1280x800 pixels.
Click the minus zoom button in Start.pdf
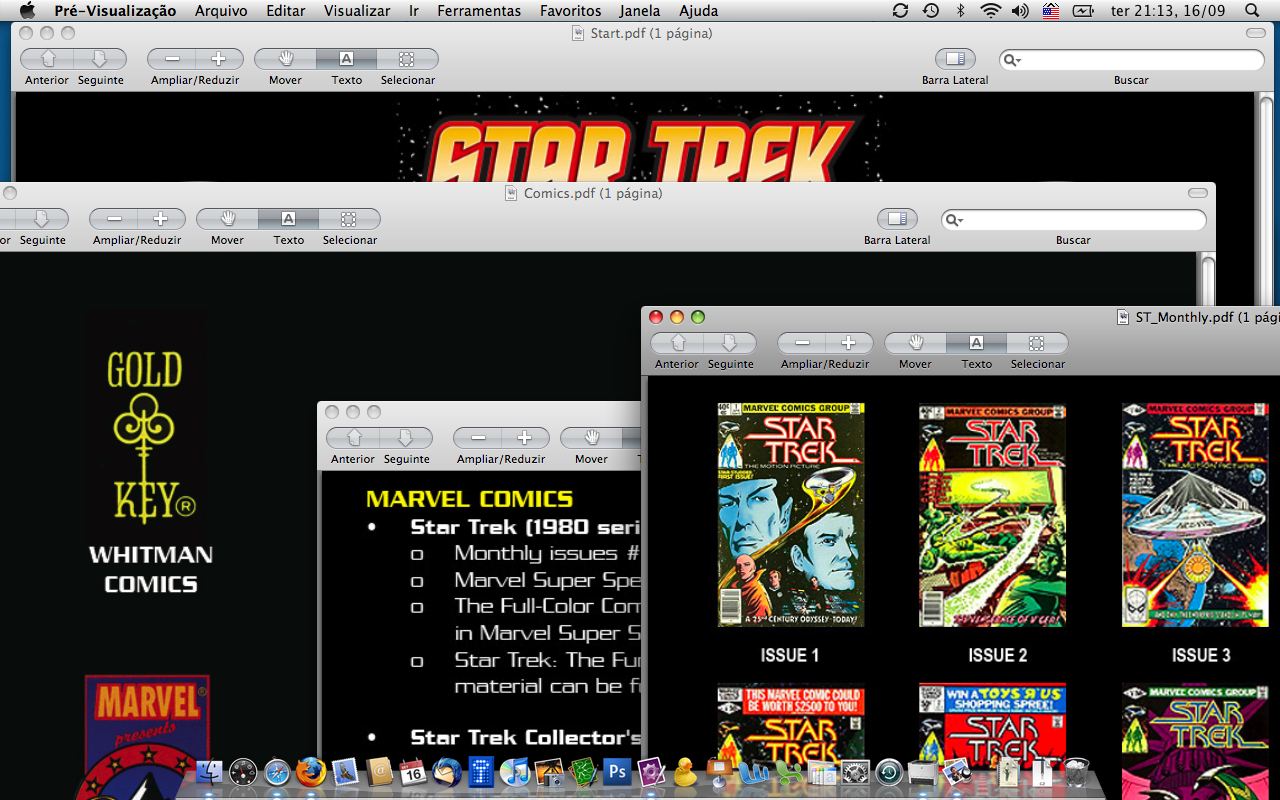pos(171,59)
